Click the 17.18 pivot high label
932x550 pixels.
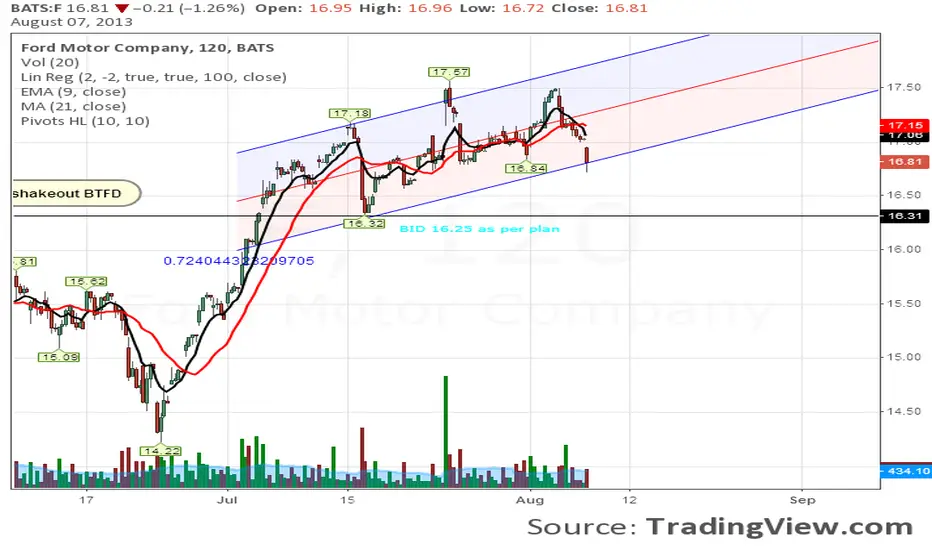point(351,113)
